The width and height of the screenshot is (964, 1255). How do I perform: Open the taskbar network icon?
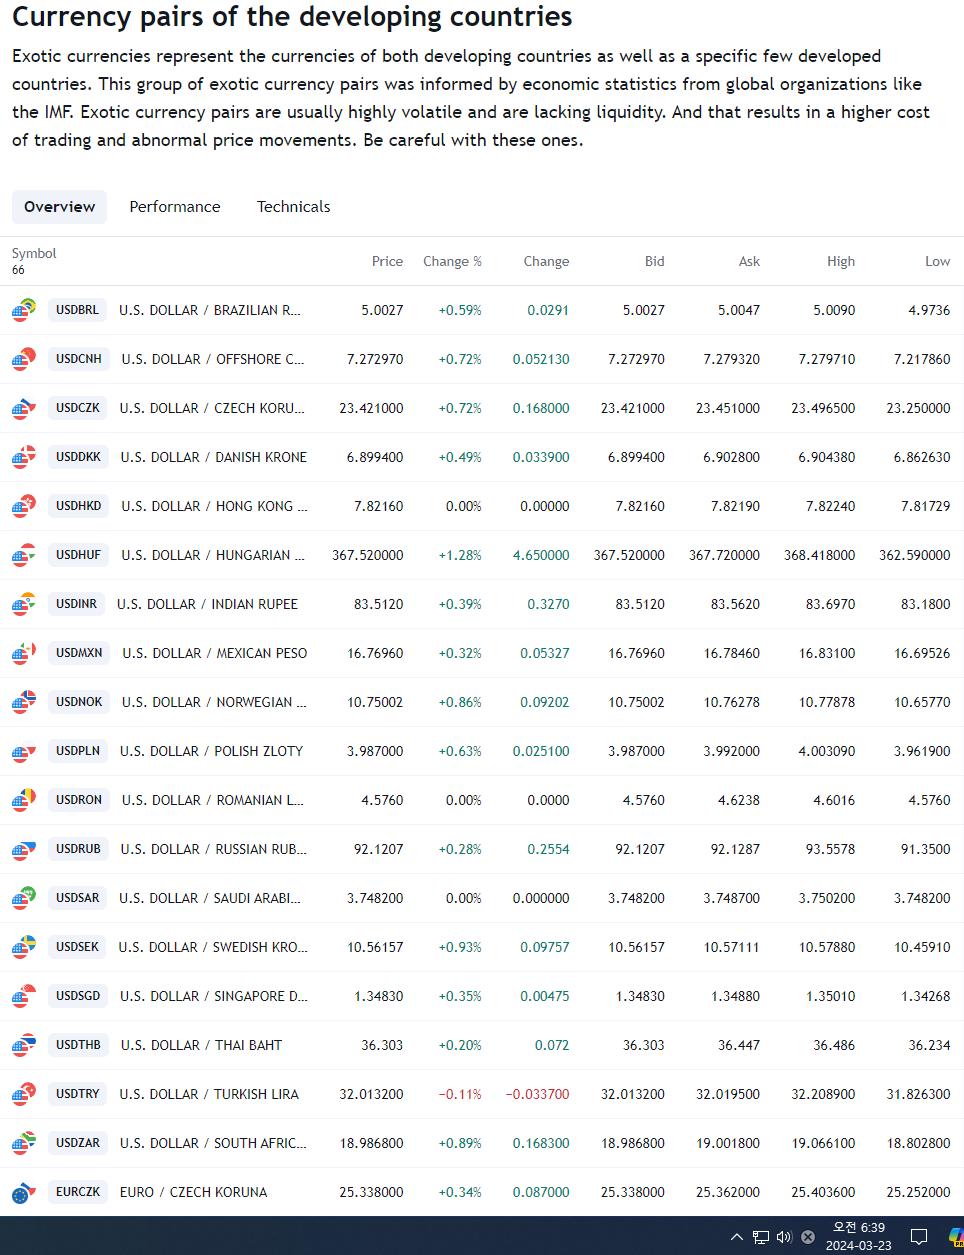pos(761,1237)
